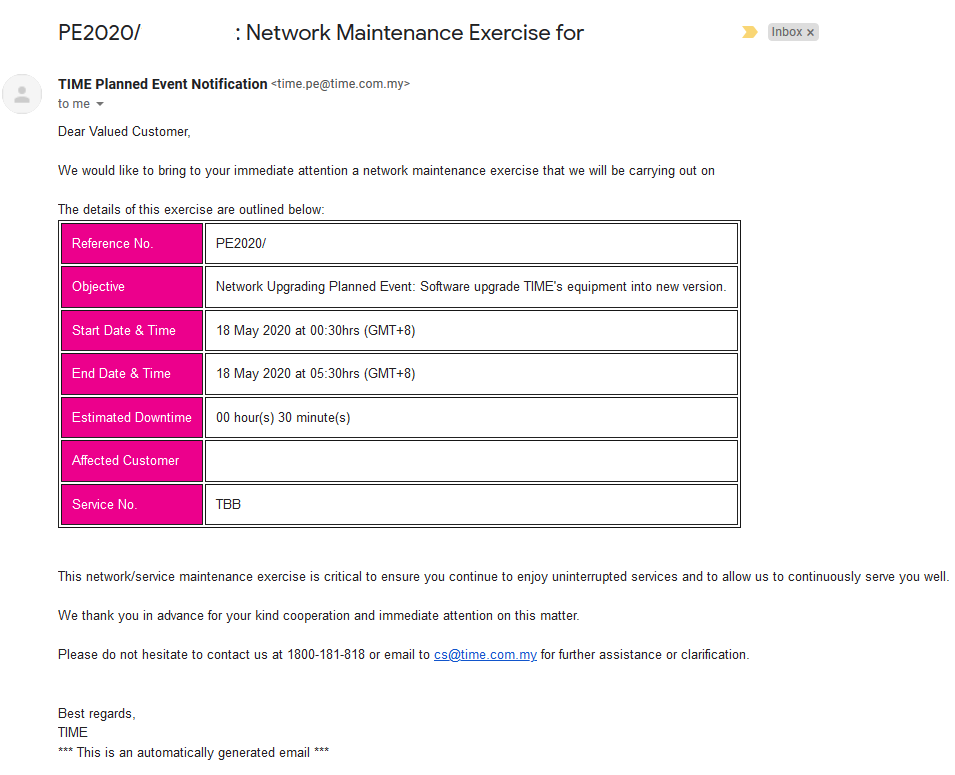The width and height of the screenshot is (955, 775).
Task: Open the cs@time.com.my email link
Action: point(485,654)
